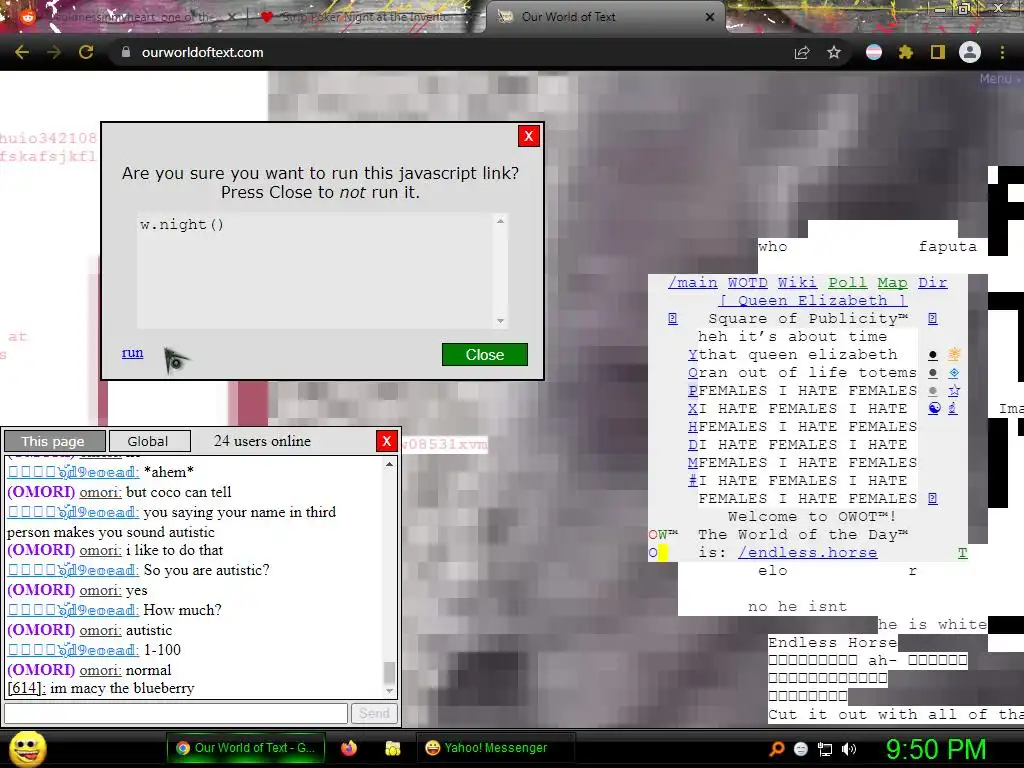
Task: Click the network icon in the system tray
Action: [825, 749]
